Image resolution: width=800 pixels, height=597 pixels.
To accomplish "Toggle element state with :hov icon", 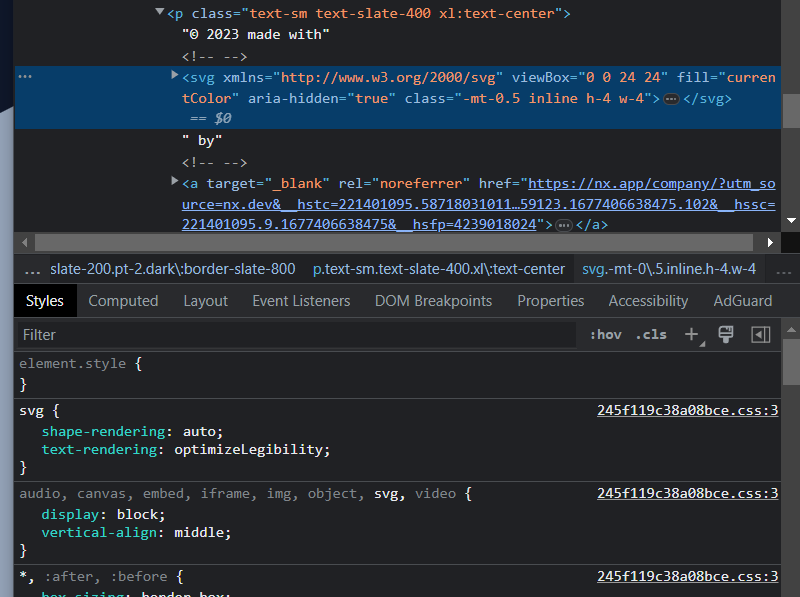I will [604, 334].
